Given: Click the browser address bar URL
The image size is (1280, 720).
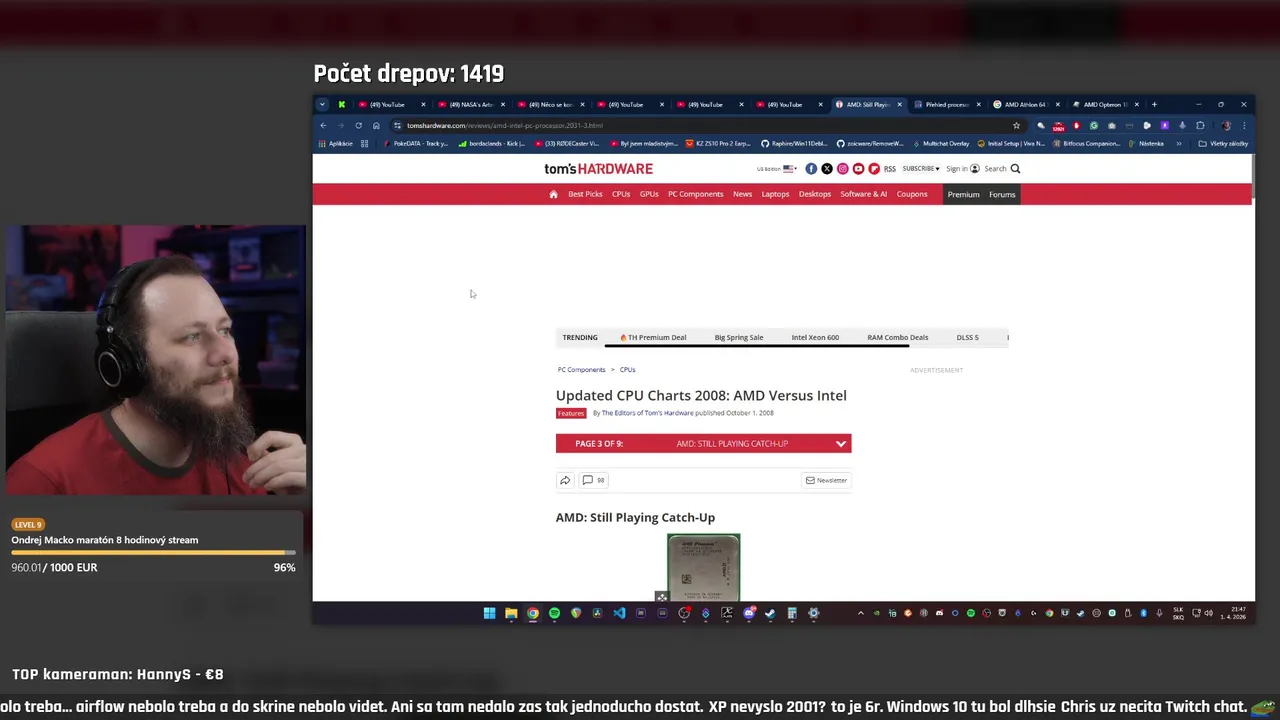Looking at the screenshot, I should [504, 126].
